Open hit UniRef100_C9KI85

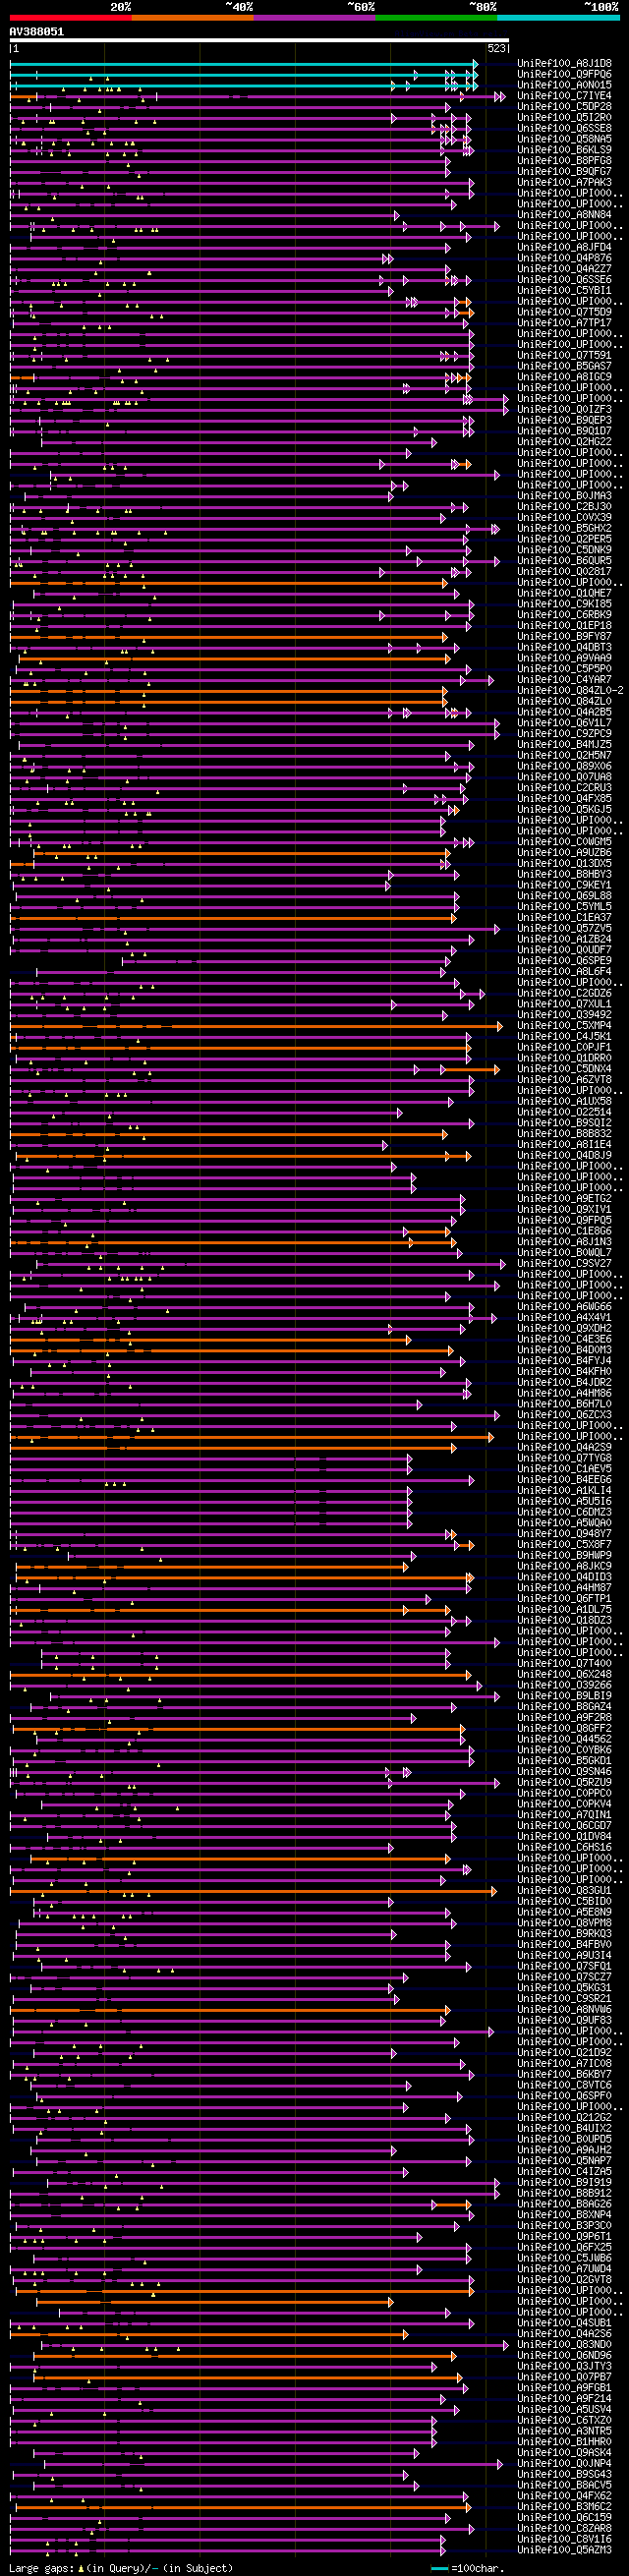click(x=564, y=604)
